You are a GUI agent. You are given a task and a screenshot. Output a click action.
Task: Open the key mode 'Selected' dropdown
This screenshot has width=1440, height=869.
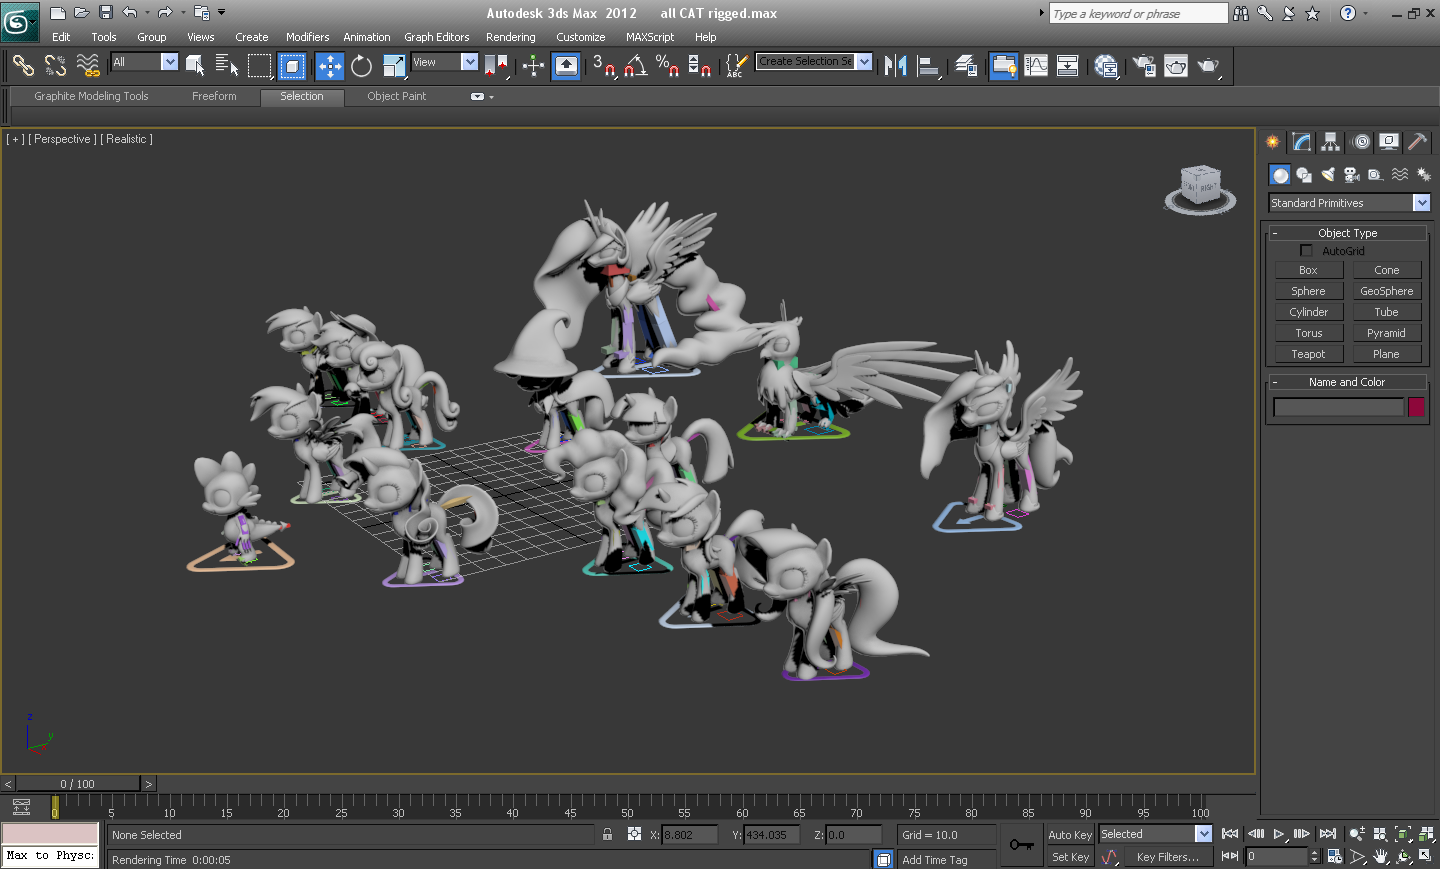click(1203, 834)
